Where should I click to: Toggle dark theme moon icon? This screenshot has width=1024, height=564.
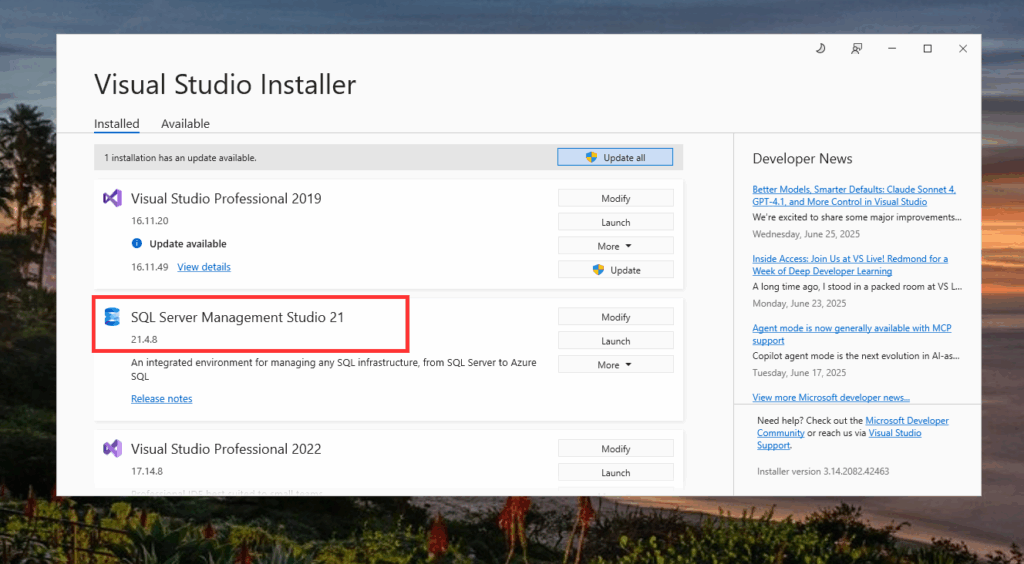[x=821, y=48]
